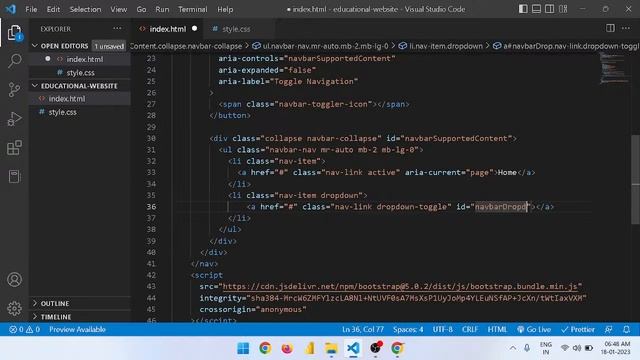Open Explorer views and more actions ellipsis
The image size is (640, 360).
point(118,29)
